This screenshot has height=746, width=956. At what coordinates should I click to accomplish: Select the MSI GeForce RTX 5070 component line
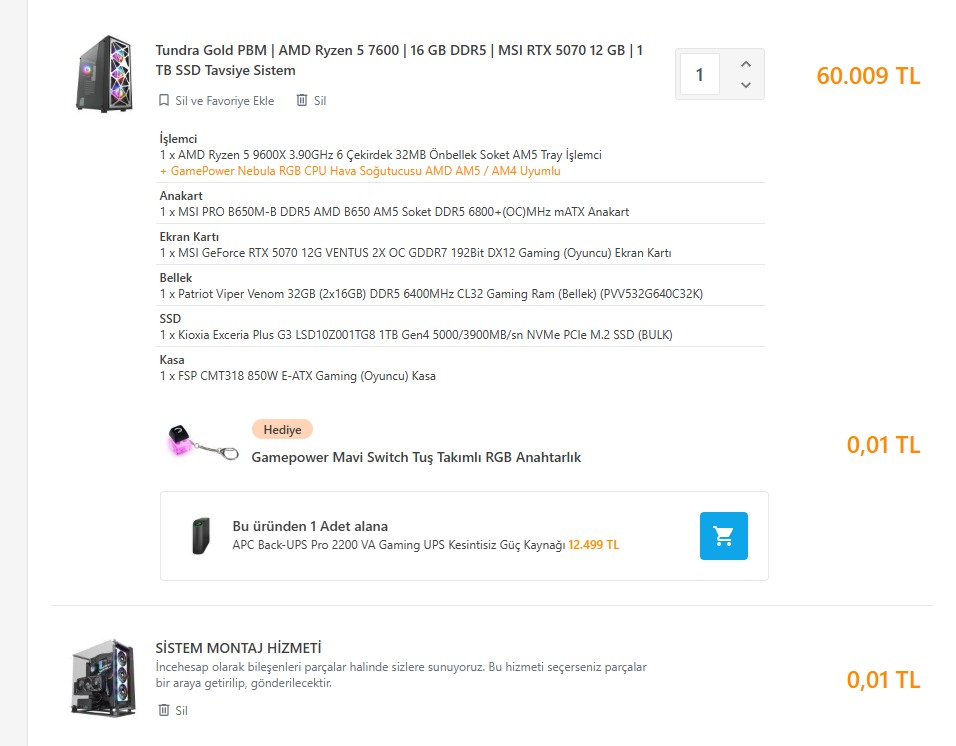click(x=415, y=253)
